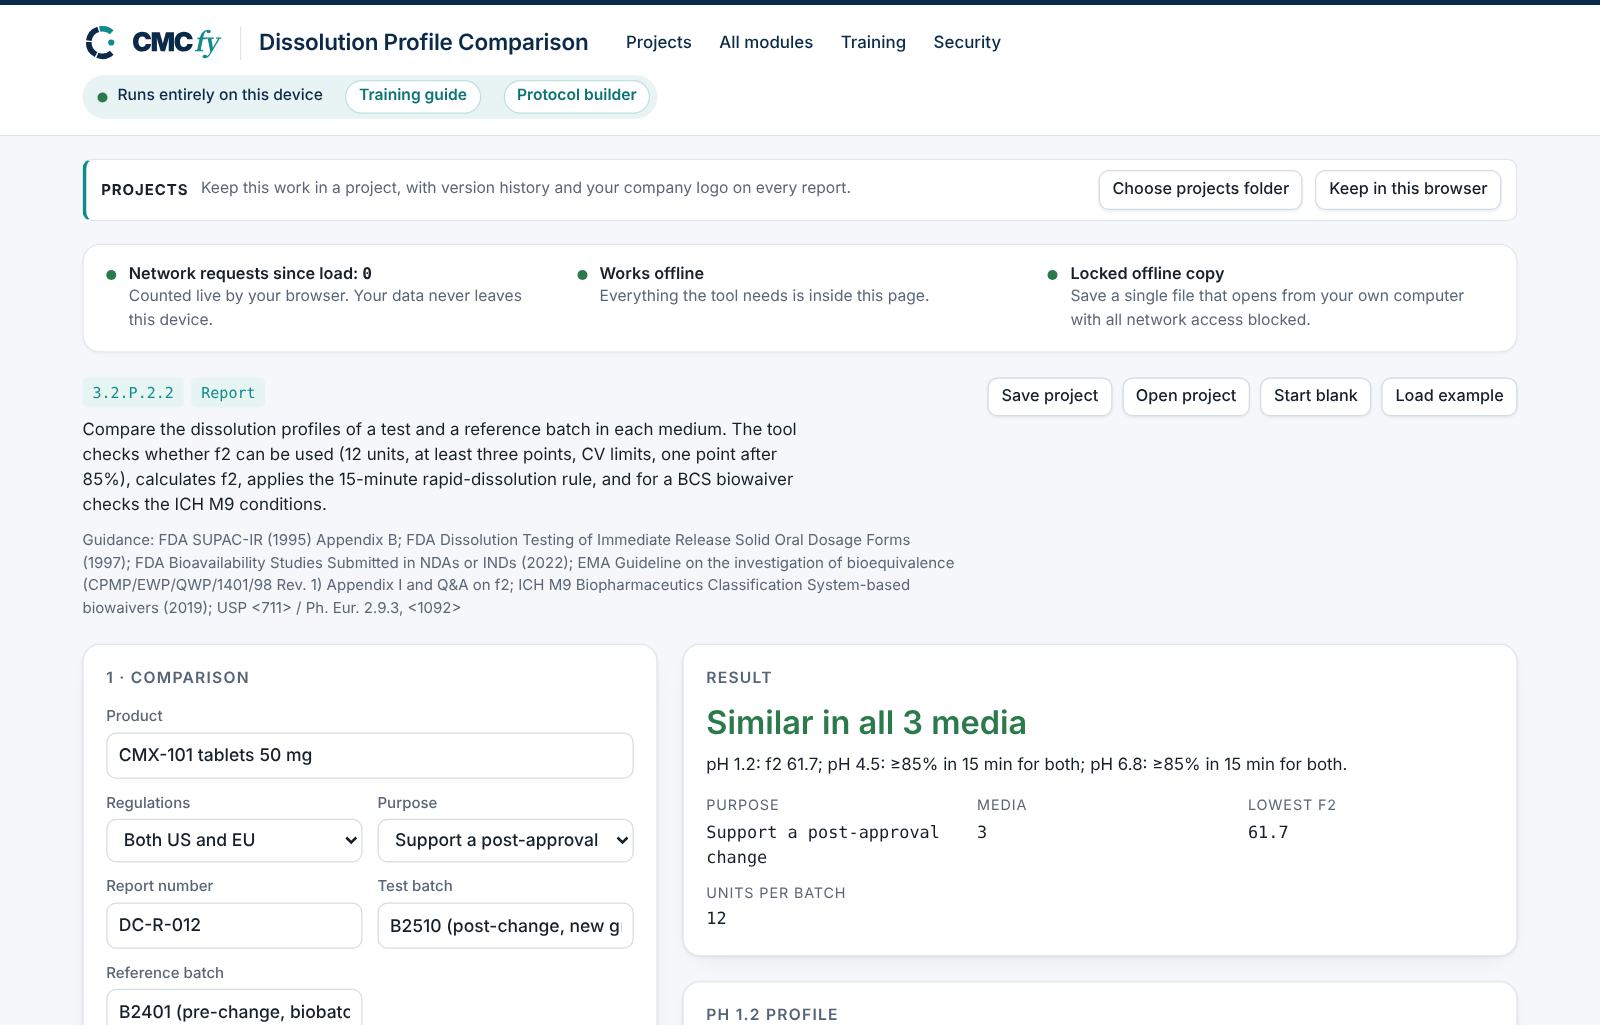Image resolution: width=1600 pixels, height=1025 pixels.
Task: Open the Training guide pill
Action: [413, 96]
